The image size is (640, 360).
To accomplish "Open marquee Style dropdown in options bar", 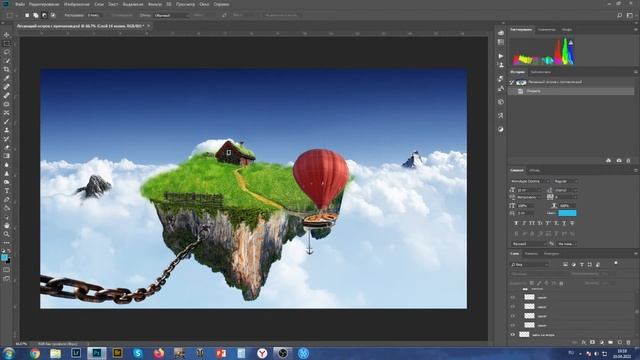I will tap(172, 16).
